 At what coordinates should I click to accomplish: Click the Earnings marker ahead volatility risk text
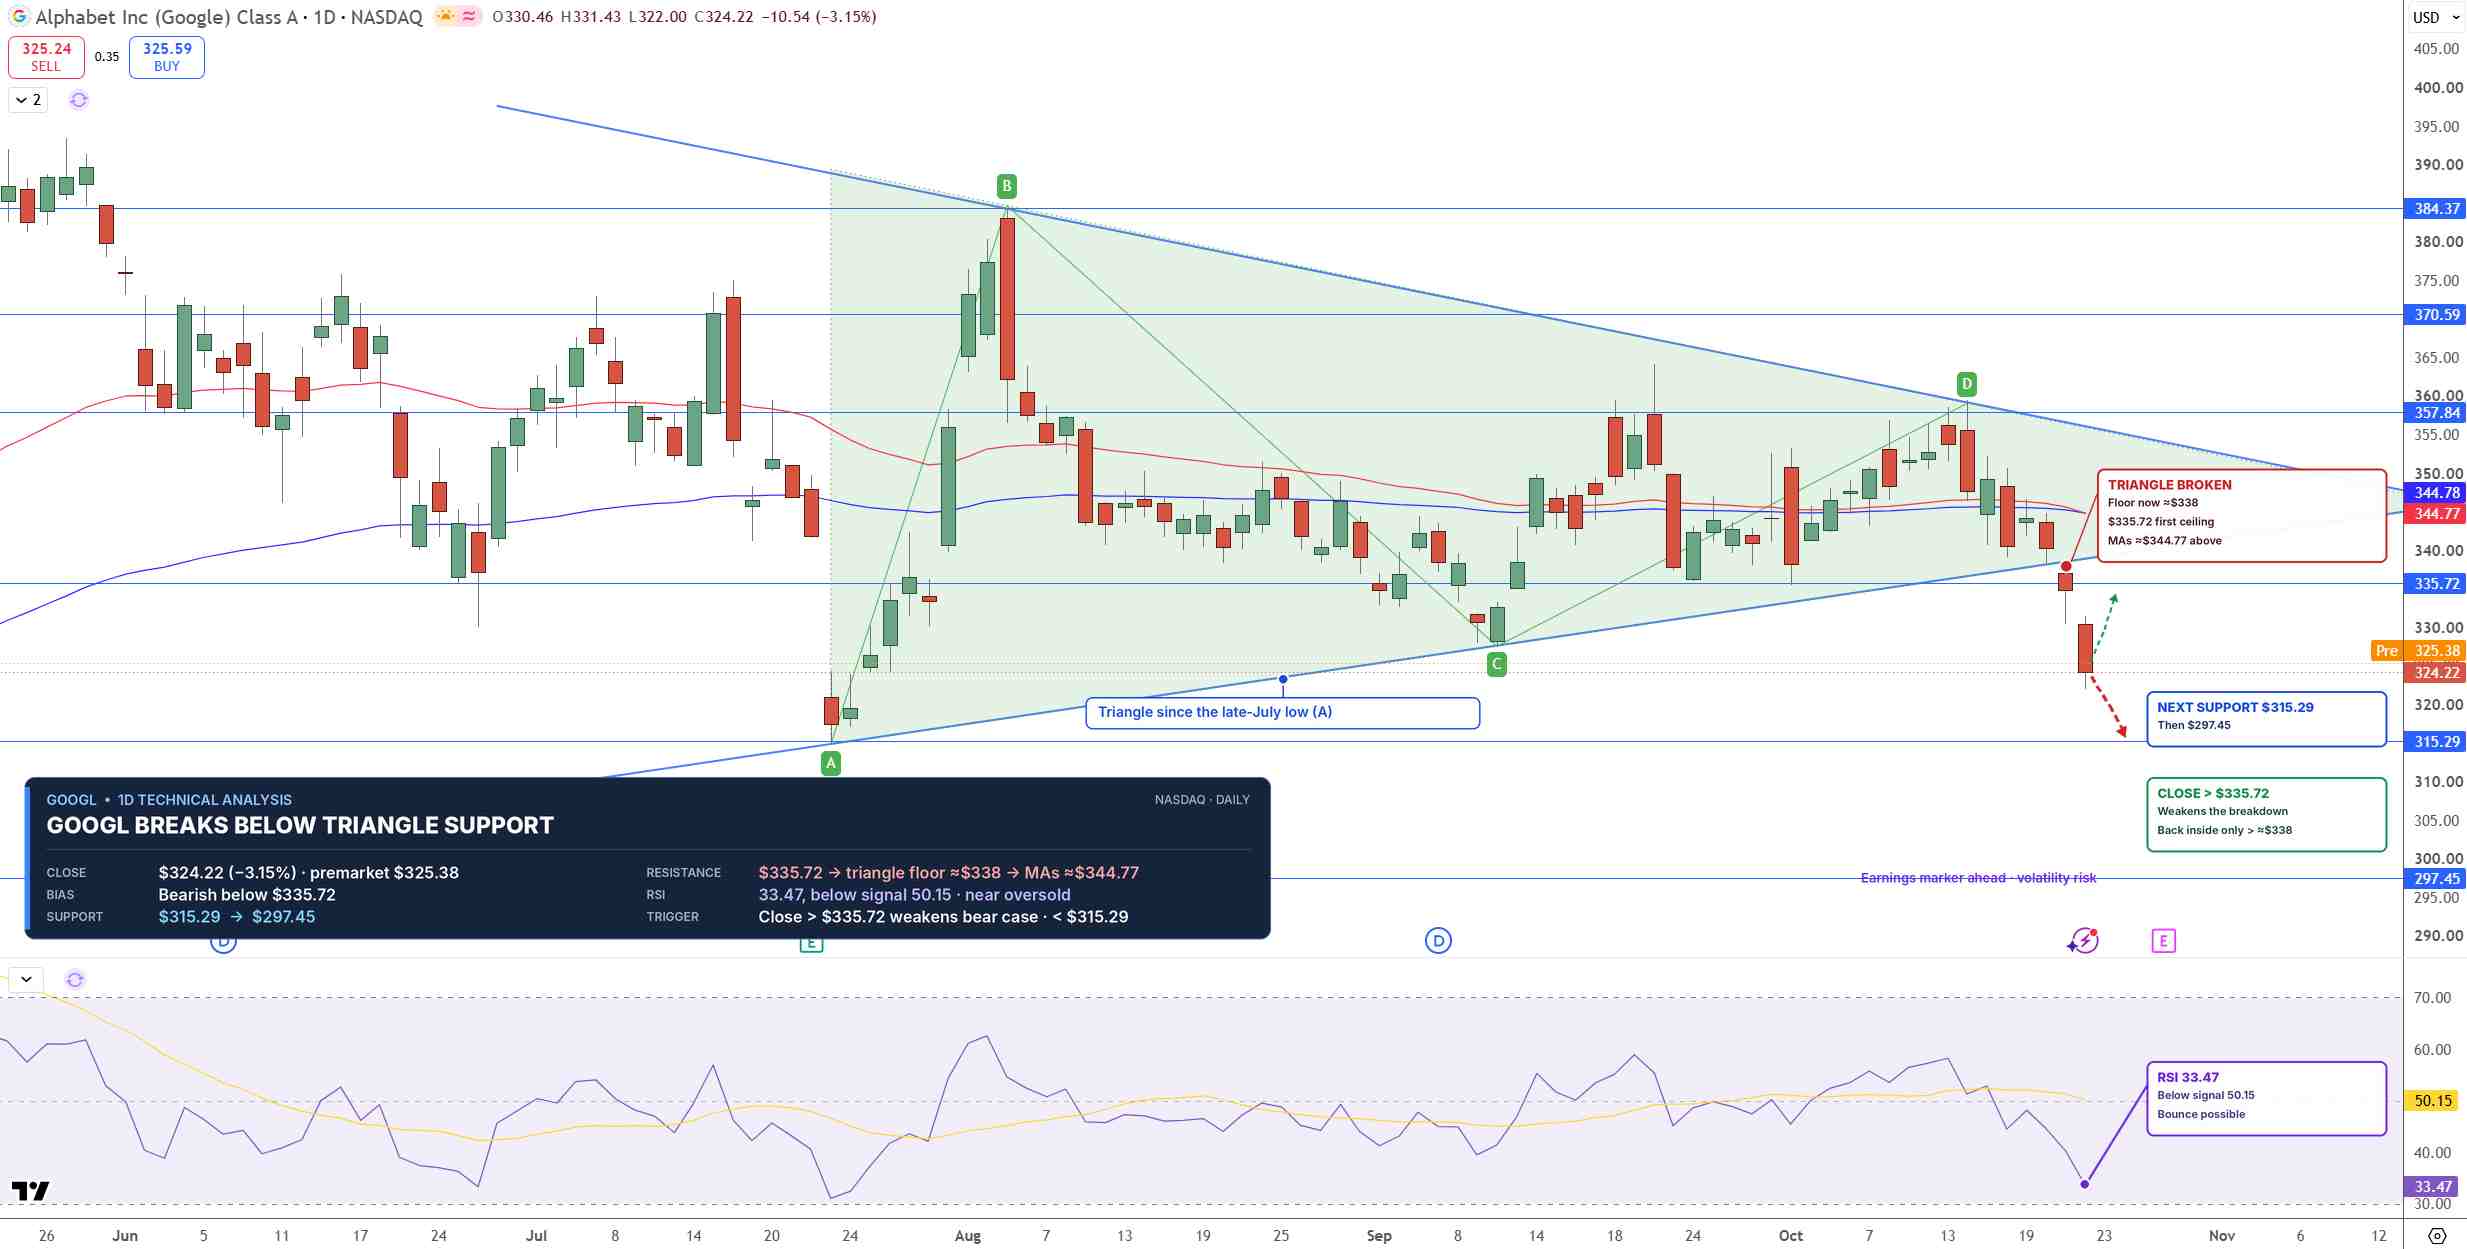point(1978,878)
